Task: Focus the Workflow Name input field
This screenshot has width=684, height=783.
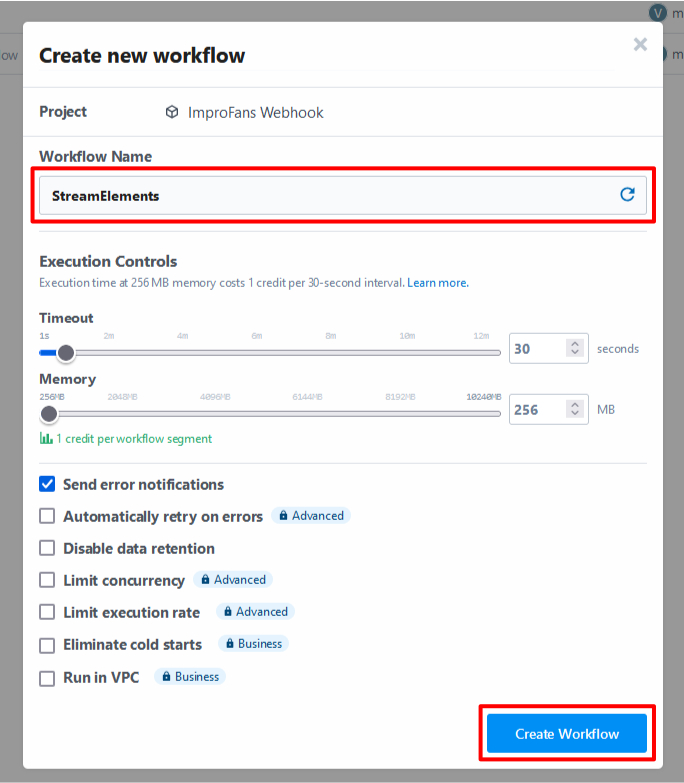Action: [x=342, y=195]
